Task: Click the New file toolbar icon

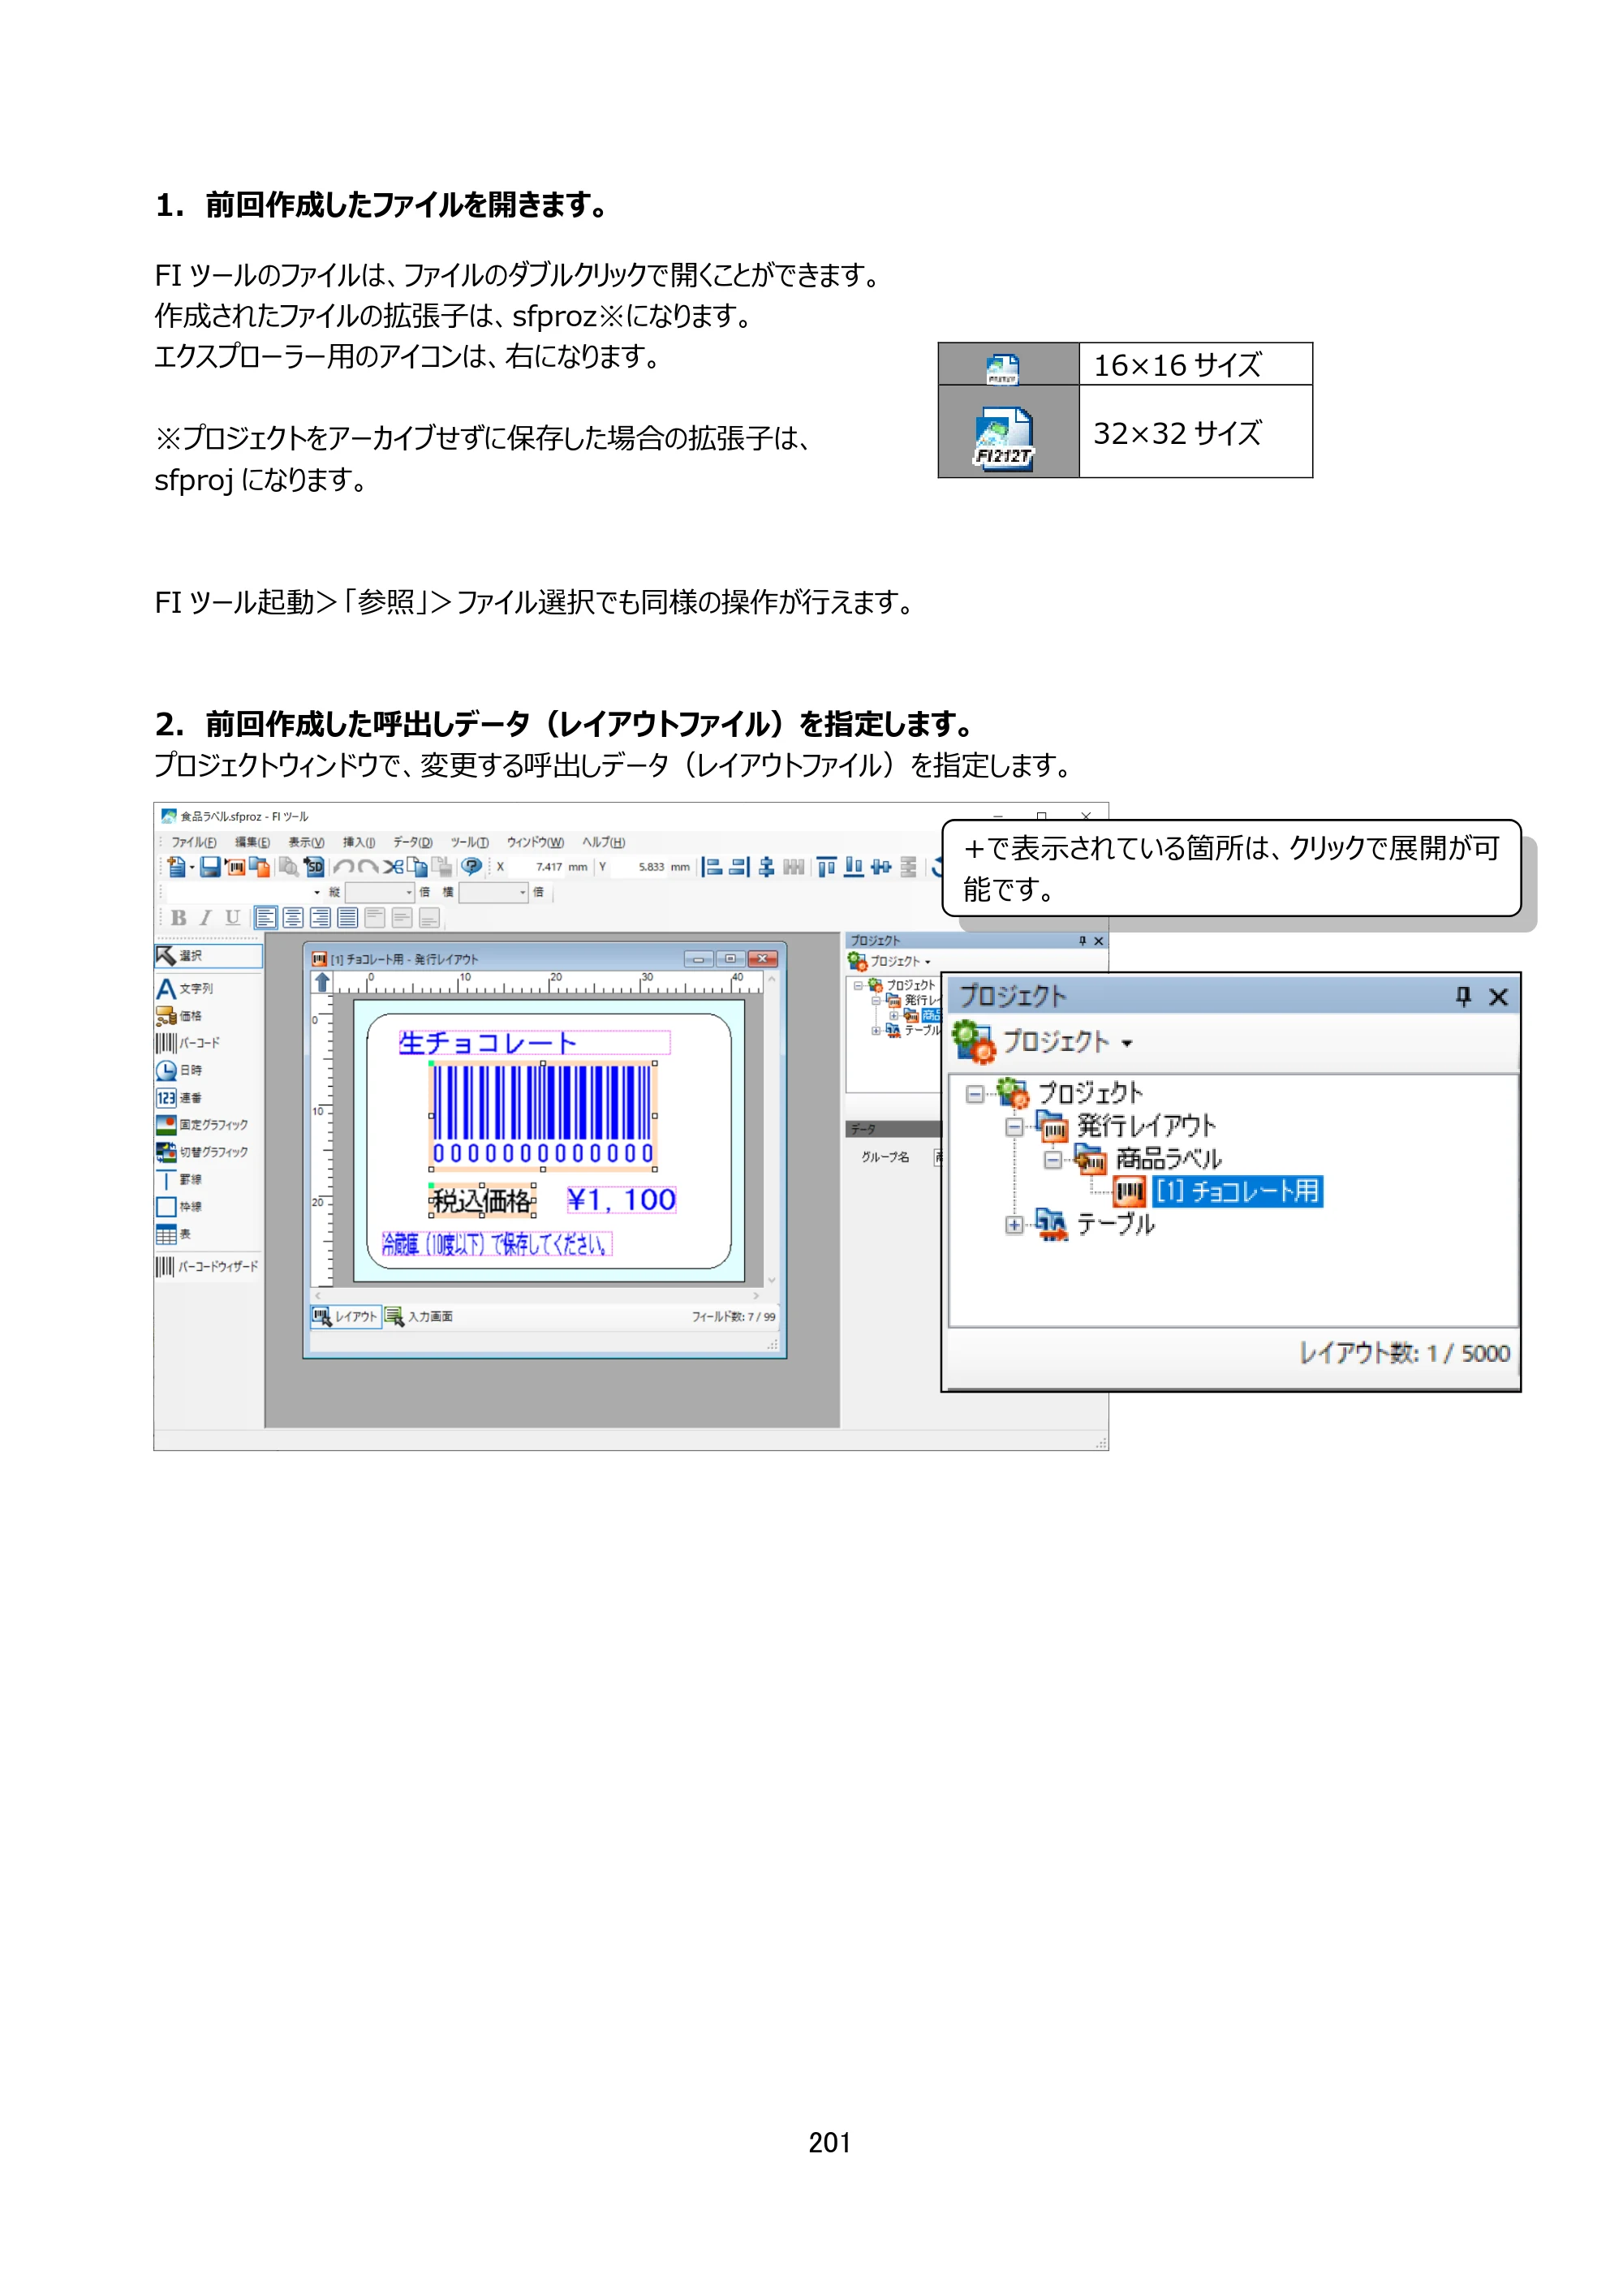Action: click(x=175, y=867)
